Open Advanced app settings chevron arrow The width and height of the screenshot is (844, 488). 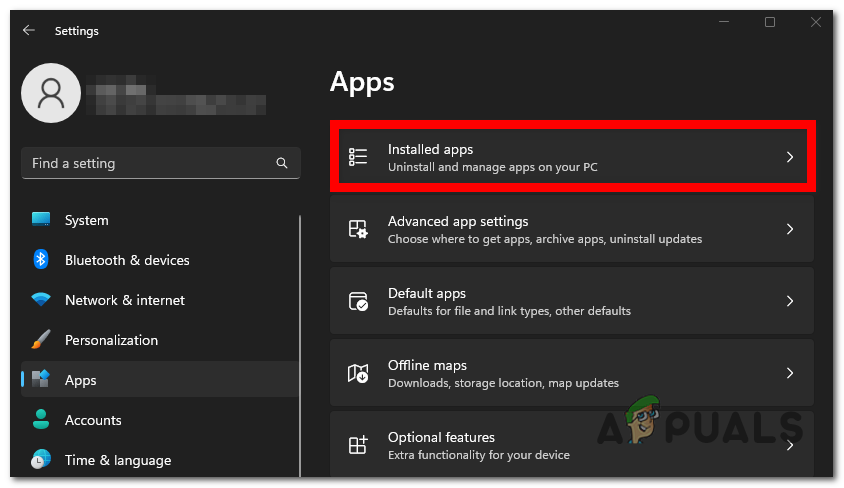(x=790, y=229)
